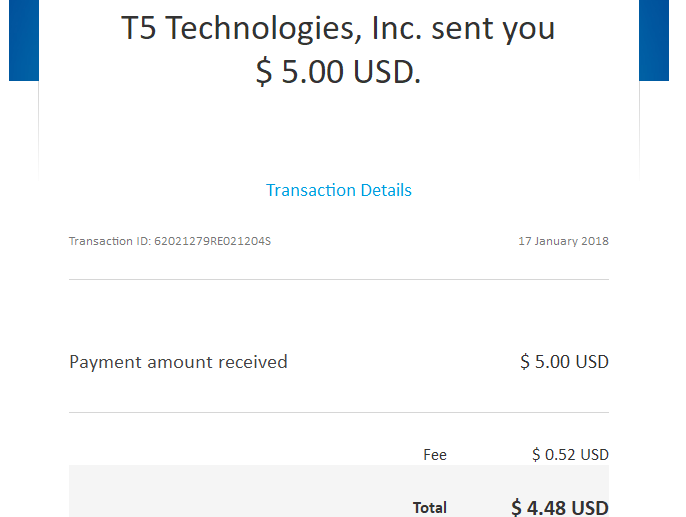Click the word "Inc." in the heading
Image resolution: width=686 pixels, height=517 pixels.
[x=397, y=28]
